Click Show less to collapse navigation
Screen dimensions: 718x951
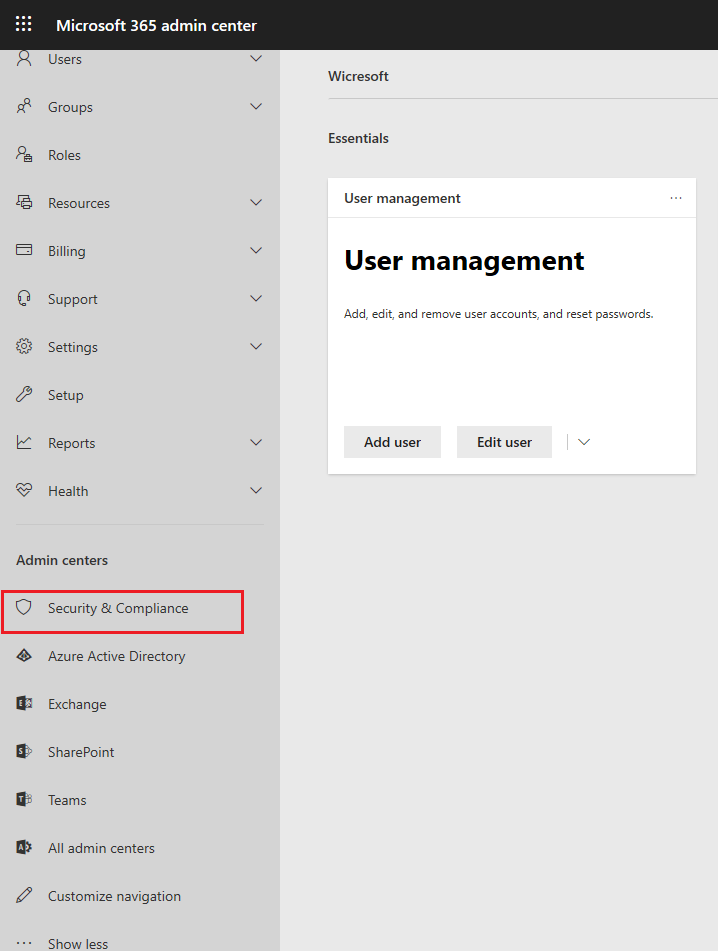pyautogui.click(x=78, y=944)
